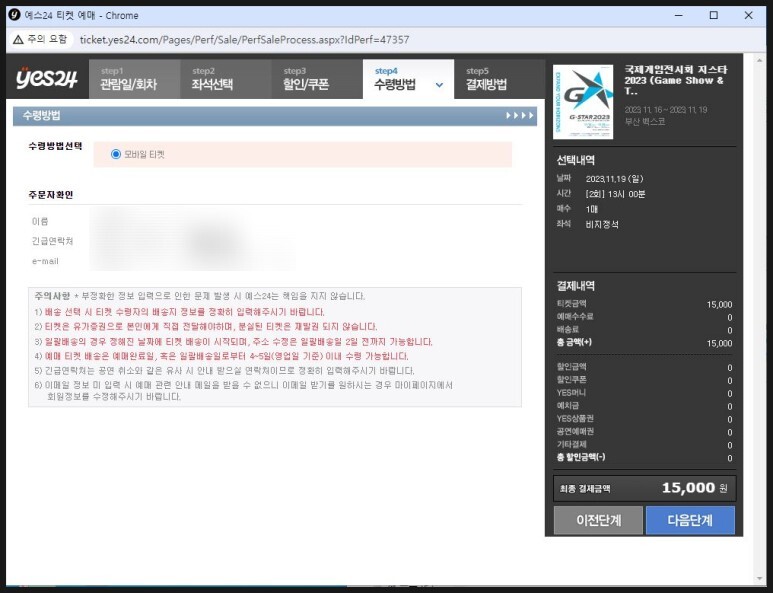Expand the chevron on the 수령방법 tab
The image size is (773, 593).
(439, 85)
